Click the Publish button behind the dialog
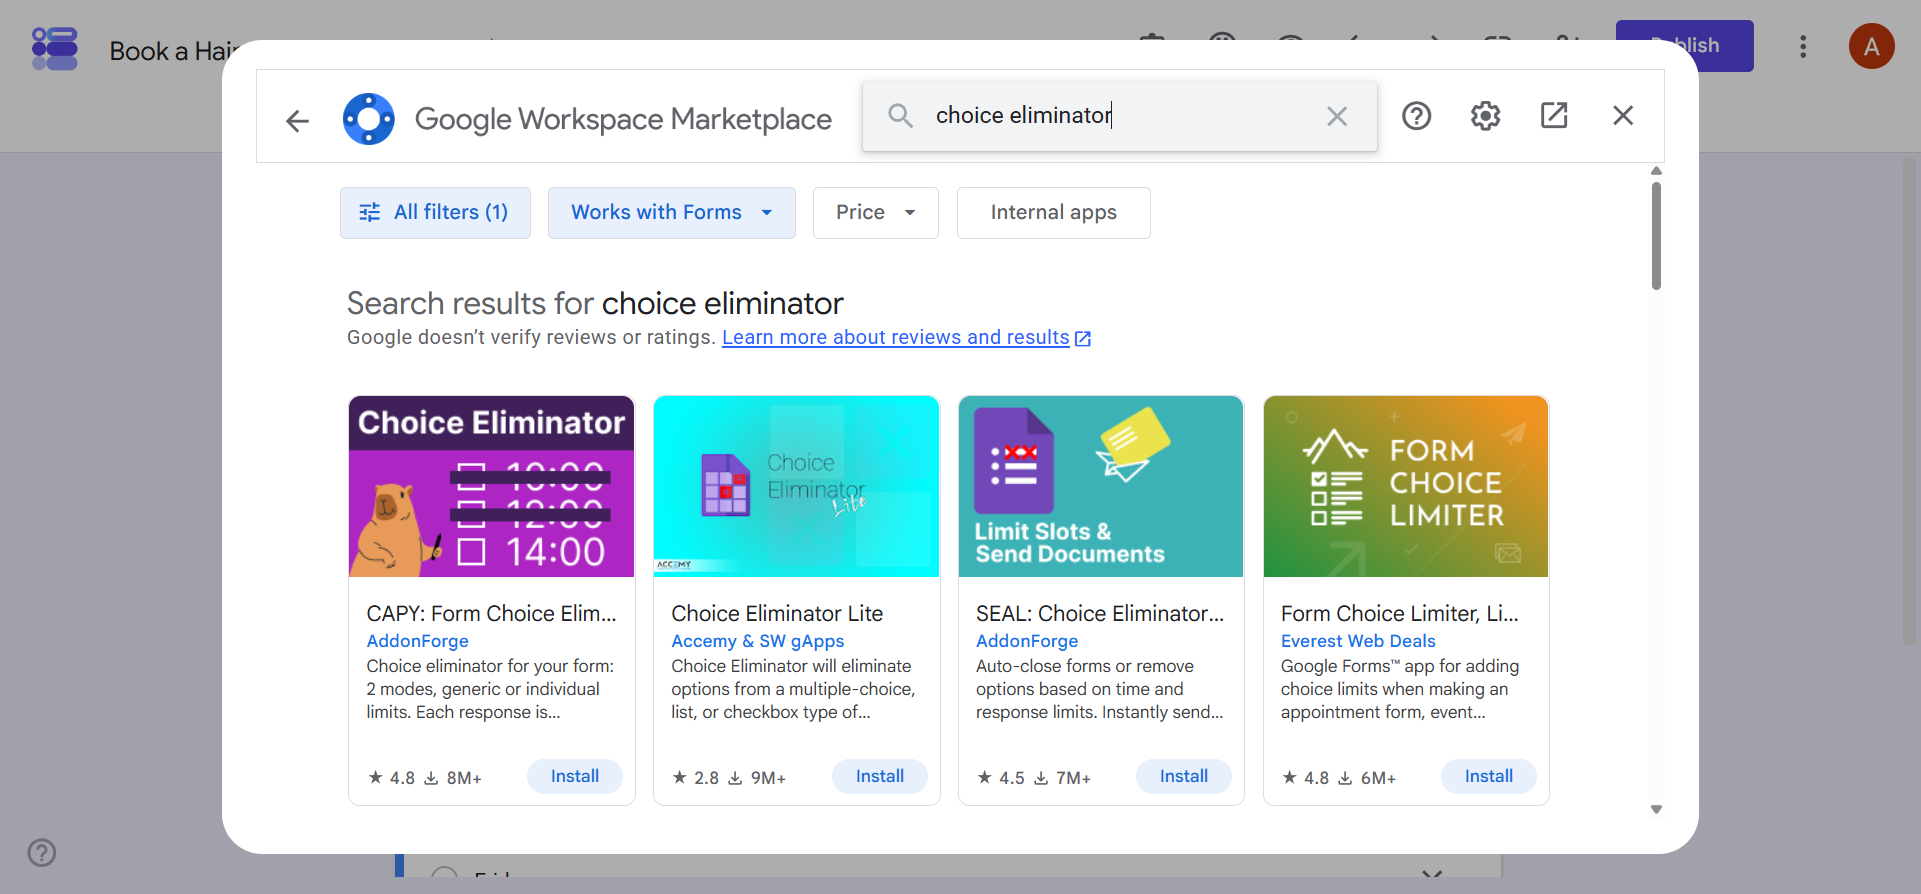Viewport: 1921px width, 894px height. (1685, 46)
